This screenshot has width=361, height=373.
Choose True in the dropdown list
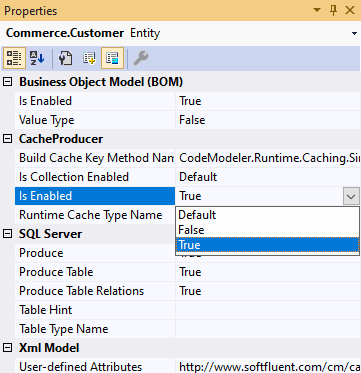point(267,245)
